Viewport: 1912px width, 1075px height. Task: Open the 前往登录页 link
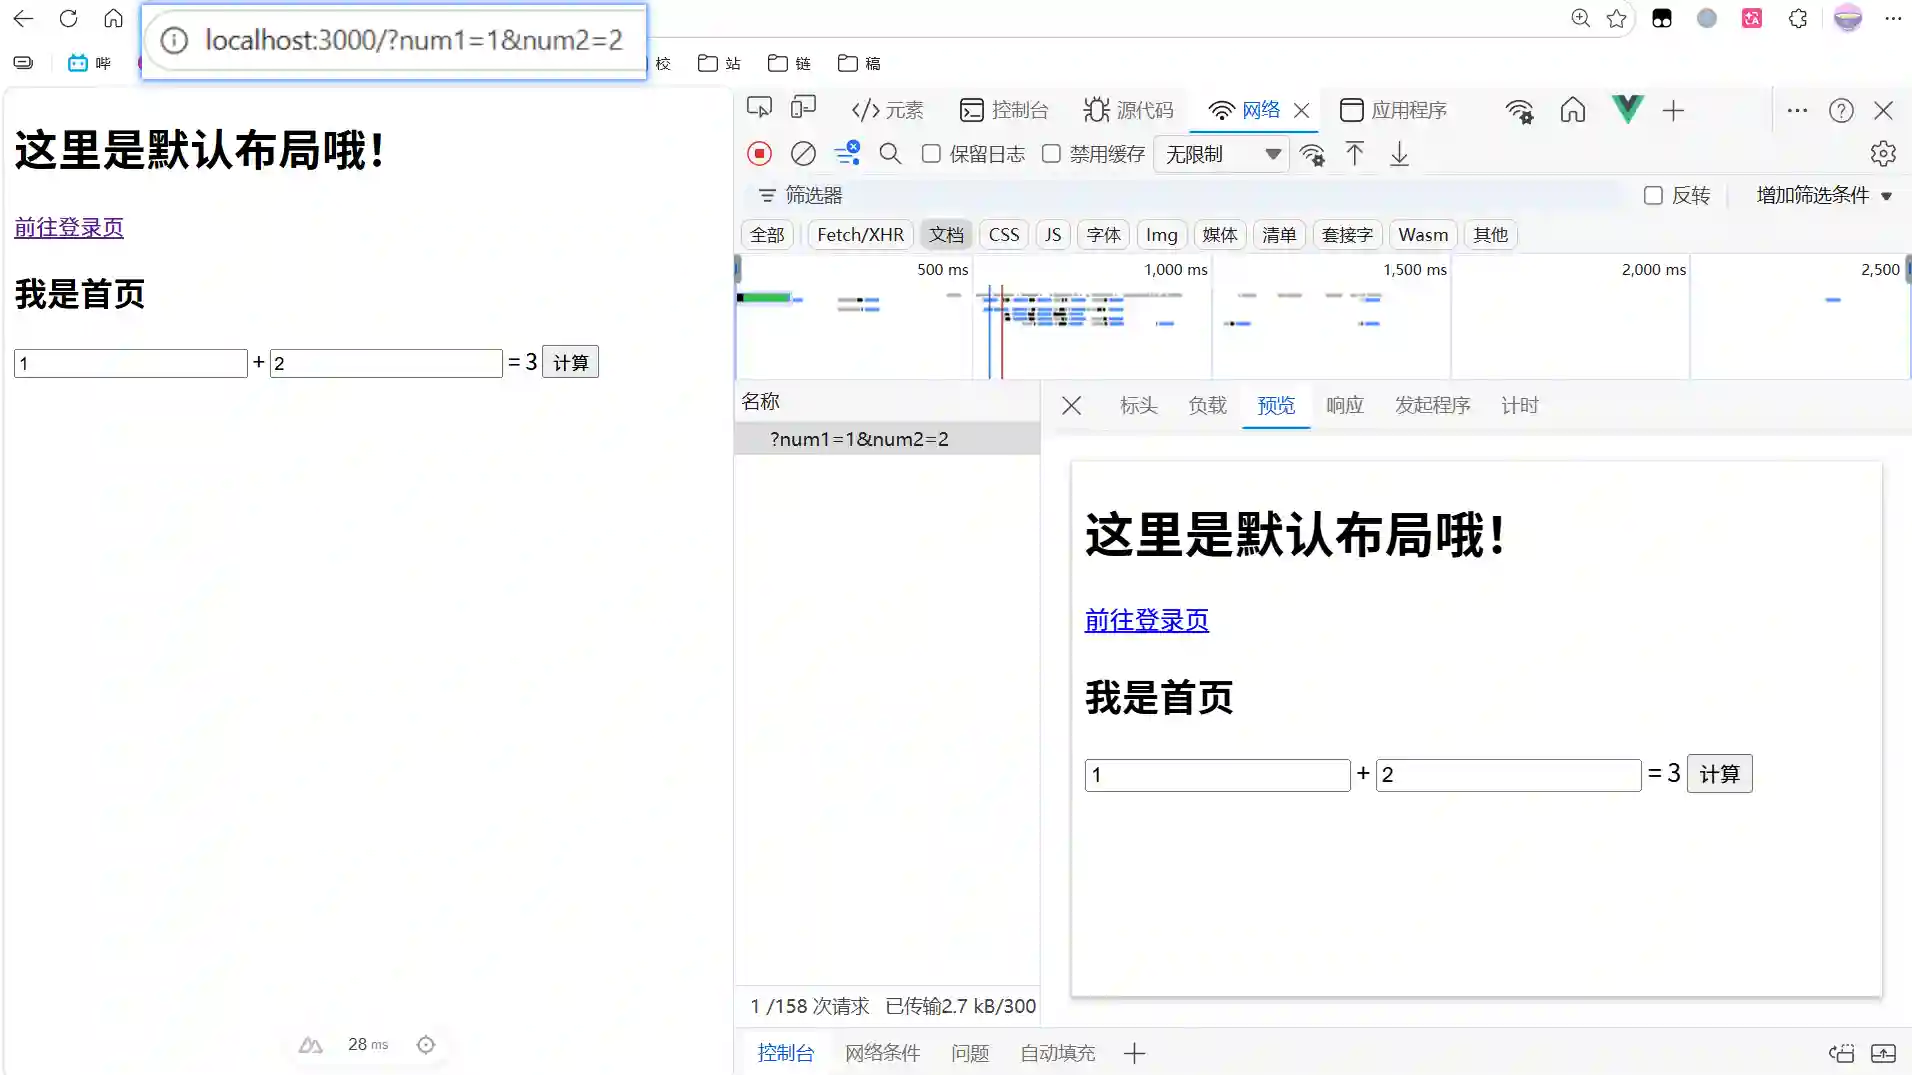click(x=68, y=227)
